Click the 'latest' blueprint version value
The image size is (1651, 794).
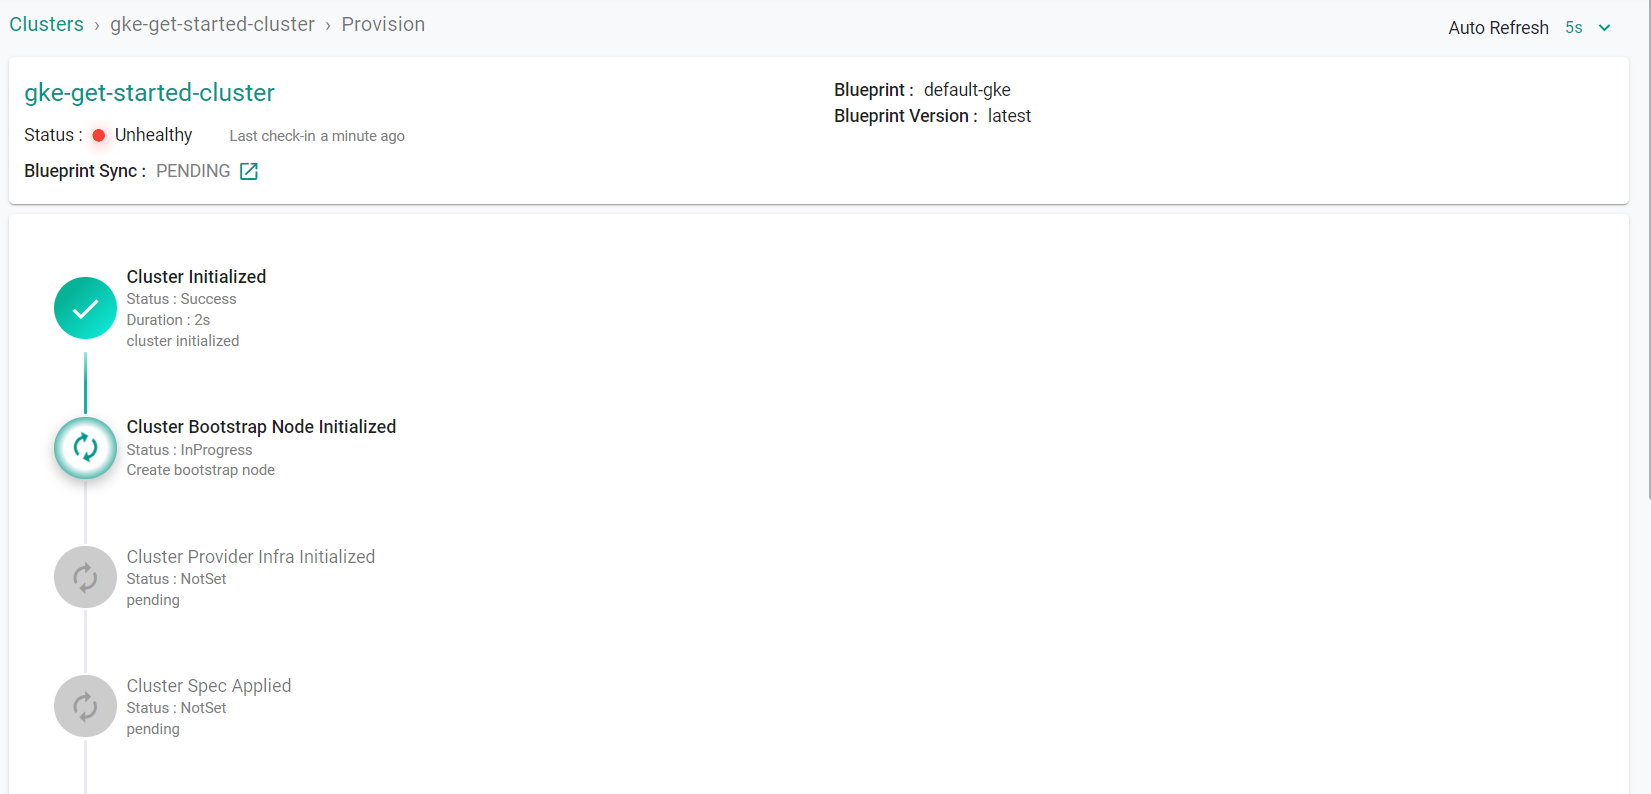tap(1009, 116)
